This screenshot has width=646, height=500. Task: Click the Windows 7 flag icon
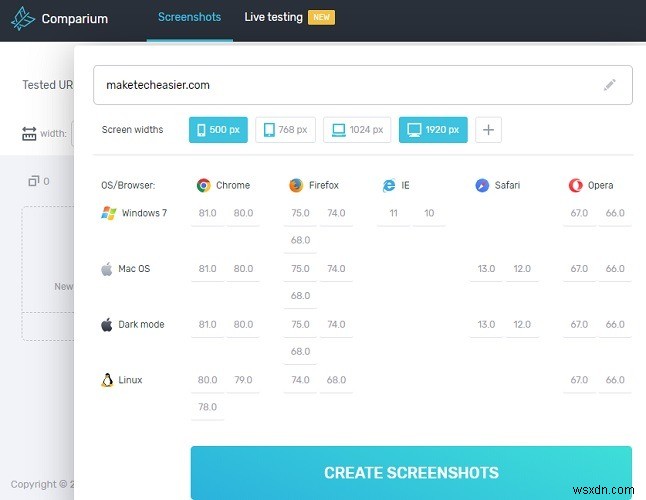(109, 213)
